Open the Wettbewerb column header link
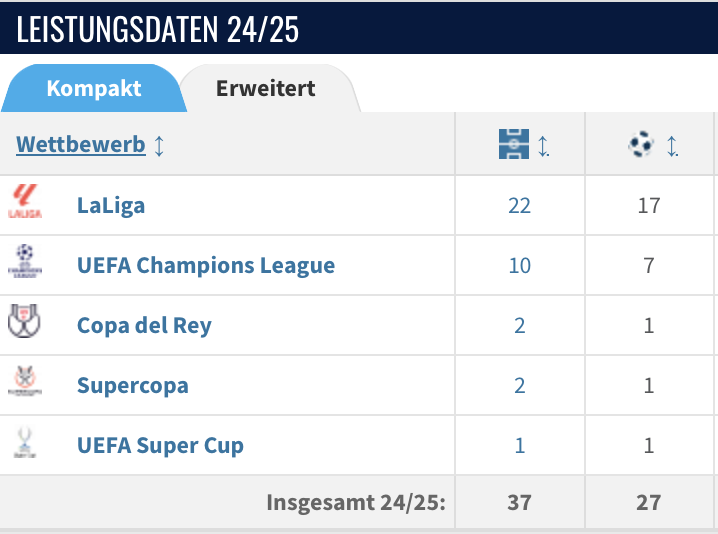Viewport: 718px width, 534px height. (x=80, y=145)
